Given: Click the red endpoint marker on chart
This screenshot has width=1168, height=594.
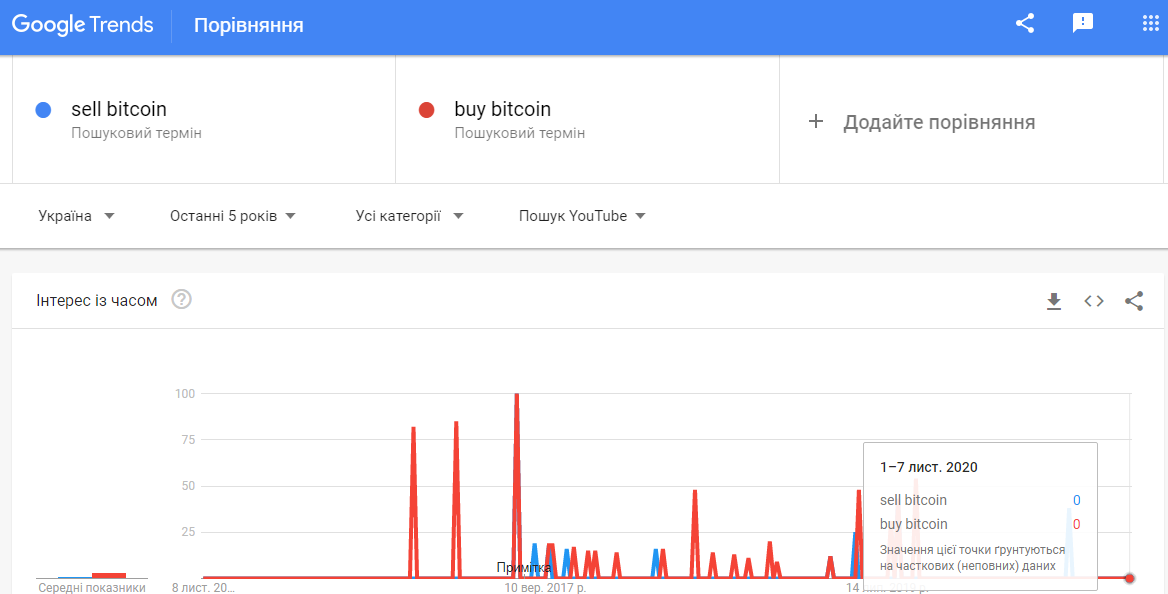Looking at the screenshot, I should click(1130, 578).
